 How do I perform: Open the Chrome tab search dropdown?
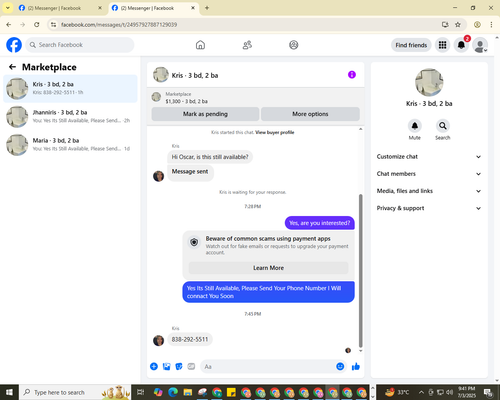pos(8,8)
